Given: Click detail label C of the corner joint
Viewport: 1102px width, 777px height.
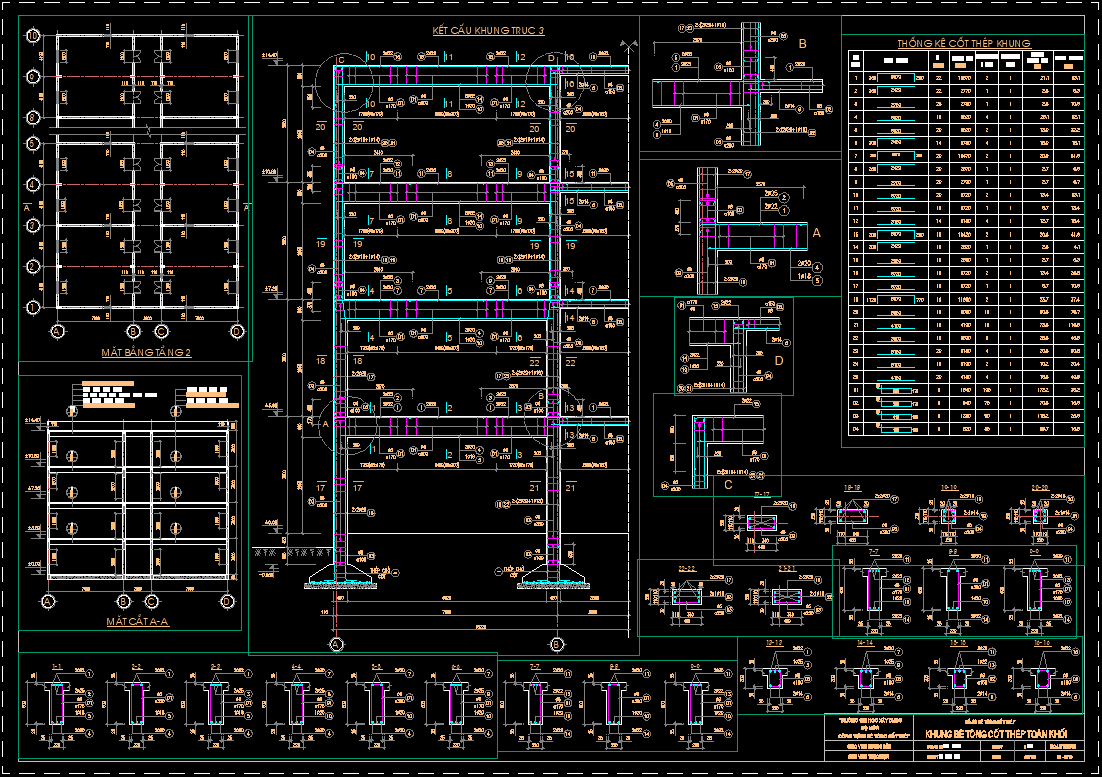Looking at the screenshot, I should coord(728,485).
